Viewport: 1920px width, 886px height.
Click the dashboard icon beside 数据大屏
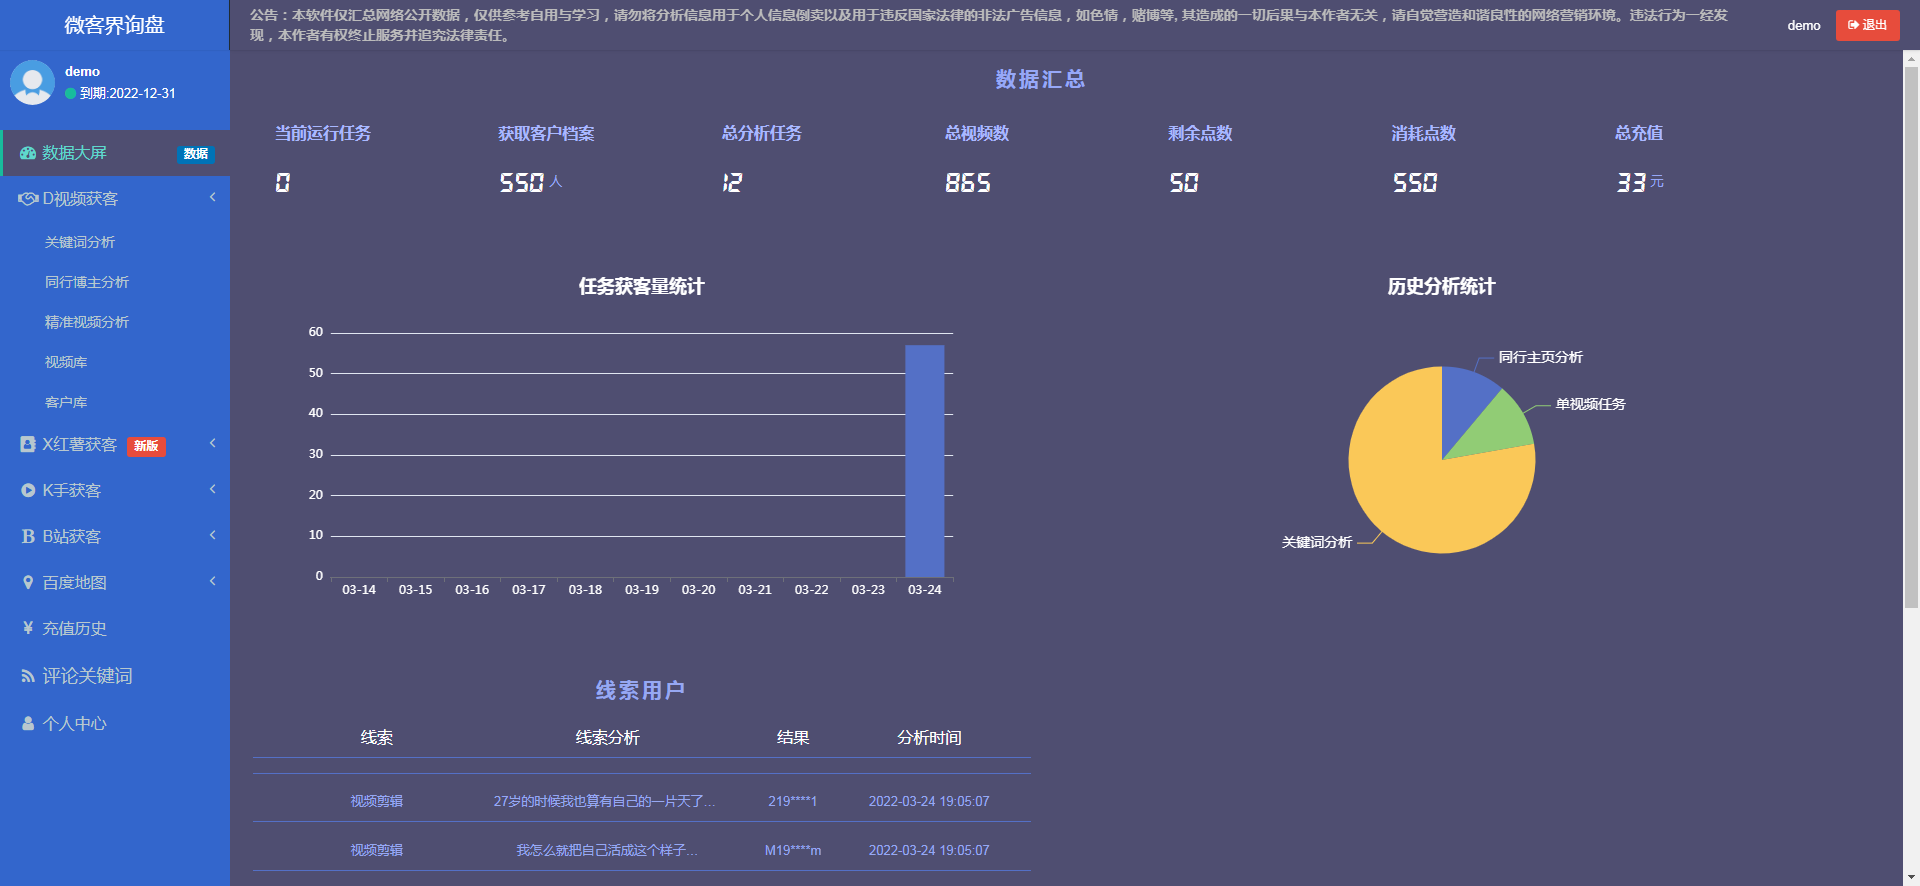point(28,153)
